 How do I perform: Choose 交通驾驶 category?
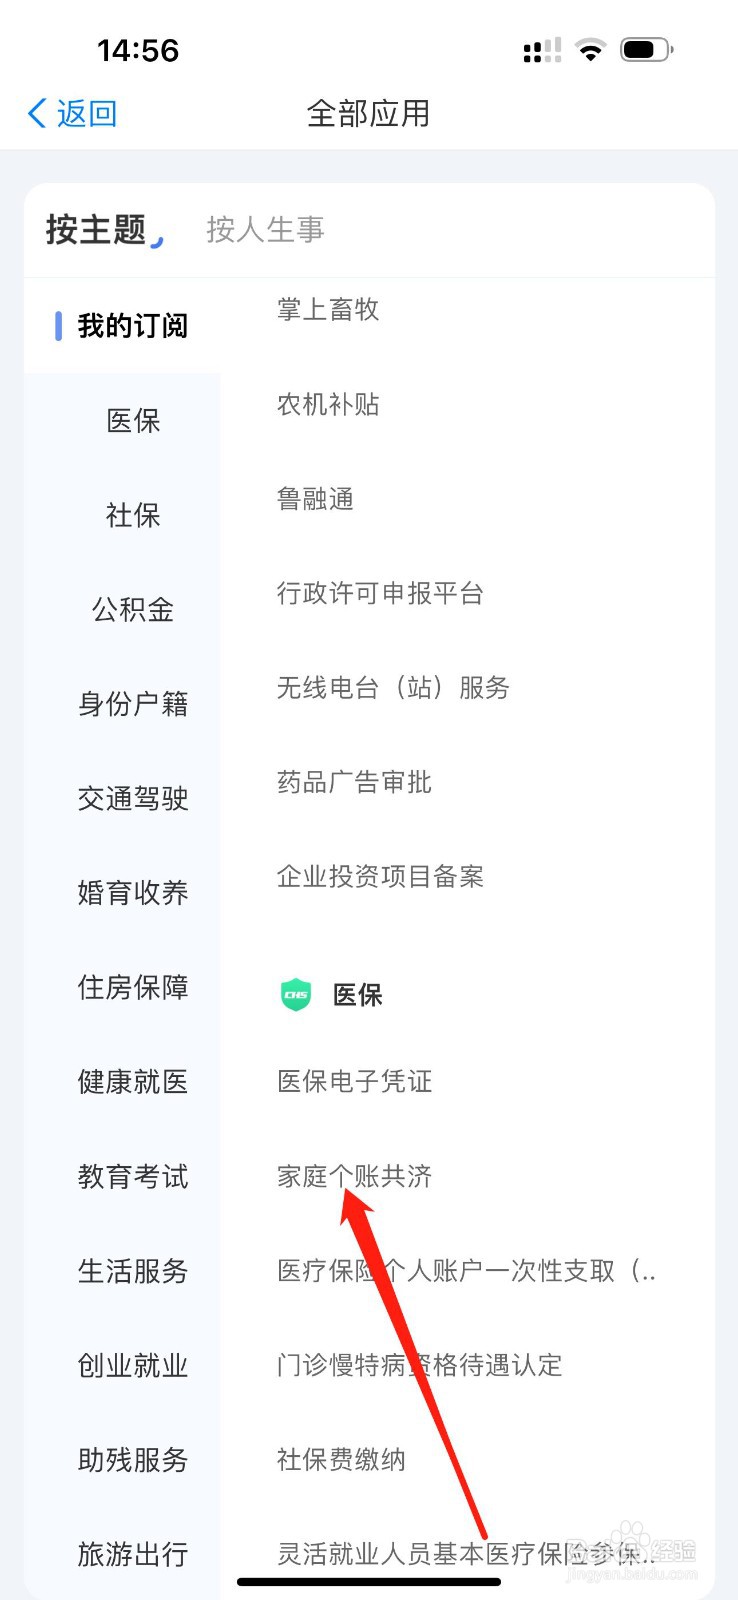point(133,798)
